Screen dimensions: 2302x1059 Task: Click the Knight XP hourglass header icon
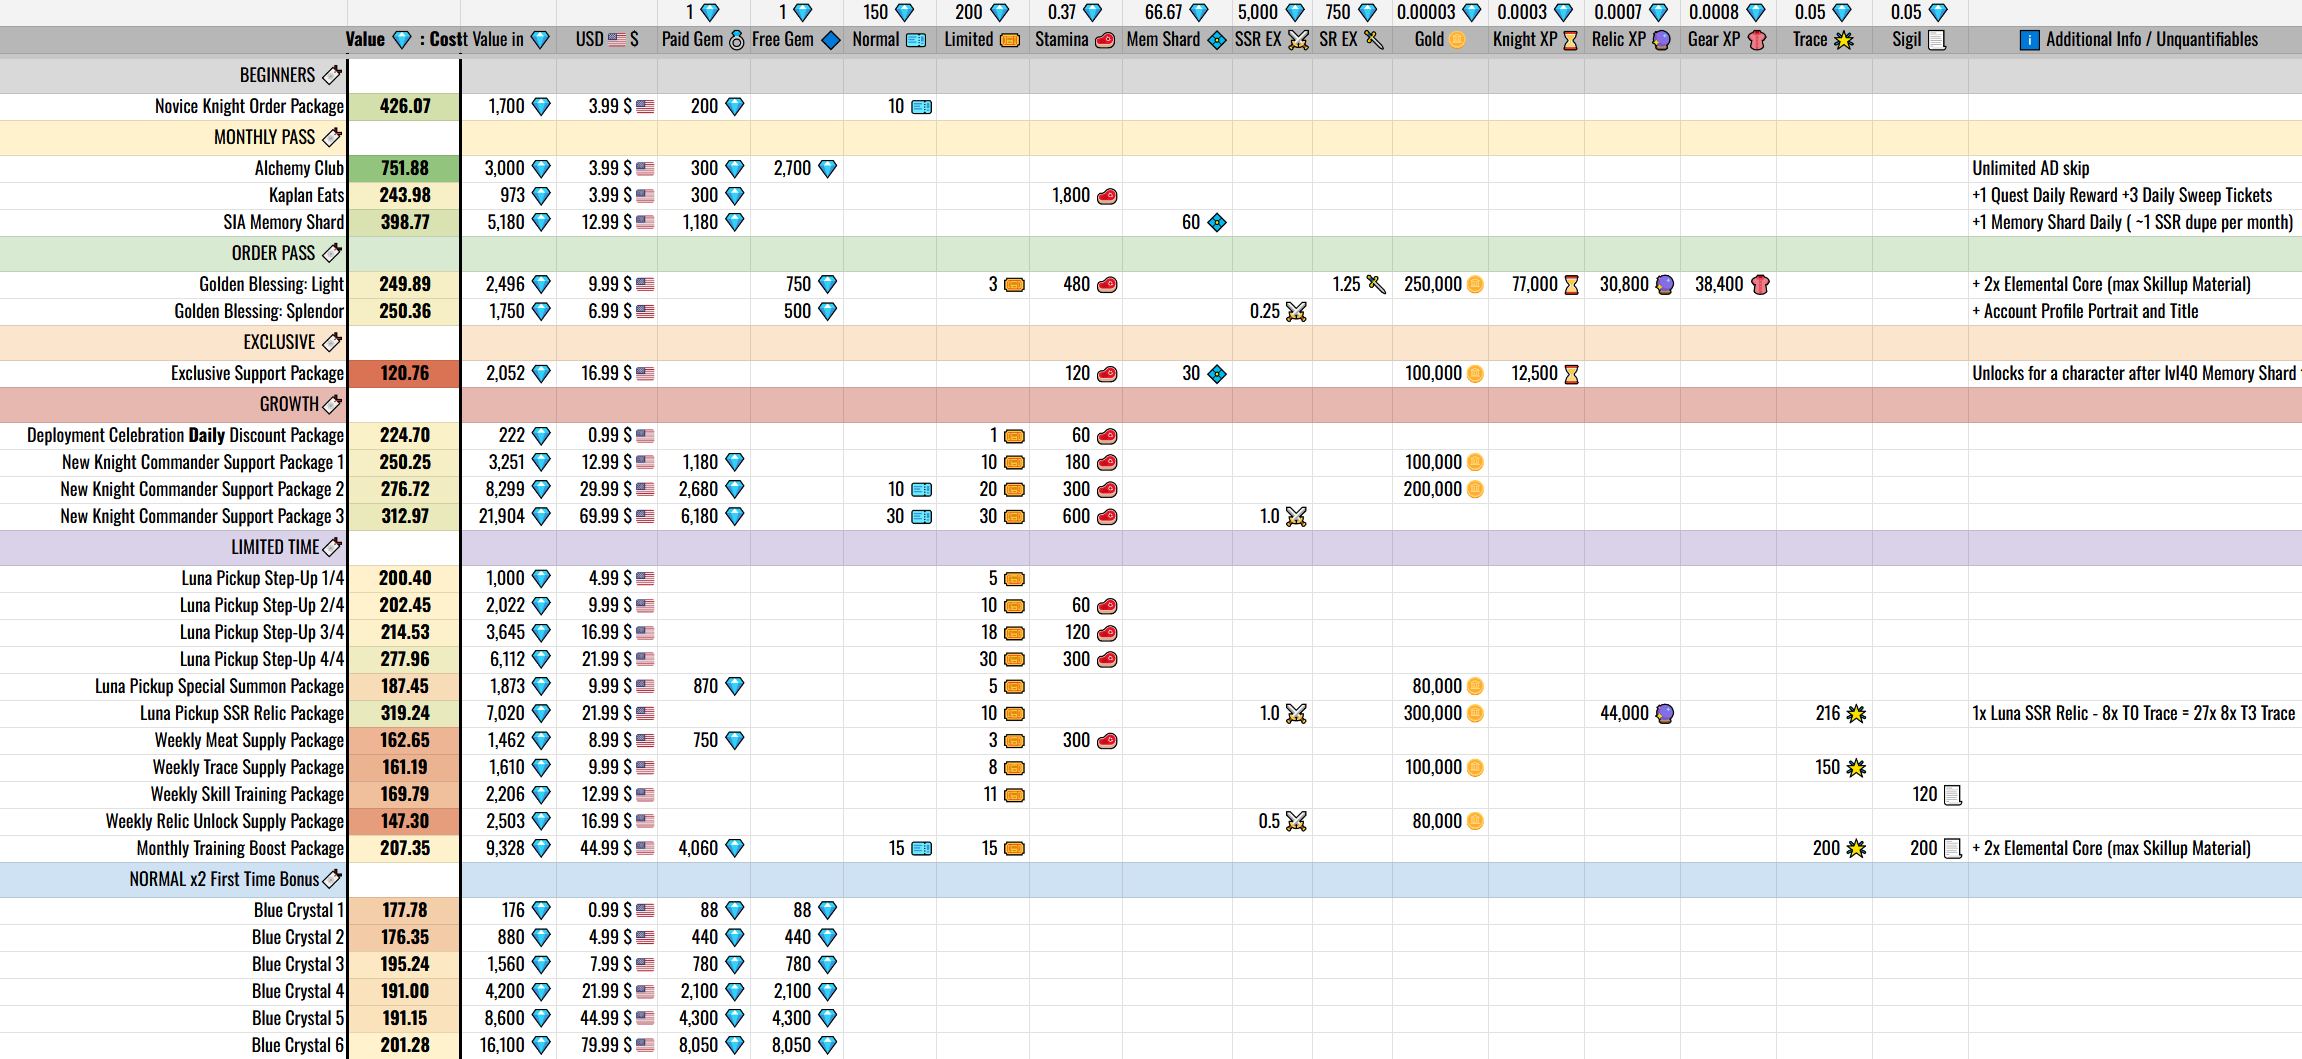(x=1570, y=40)
